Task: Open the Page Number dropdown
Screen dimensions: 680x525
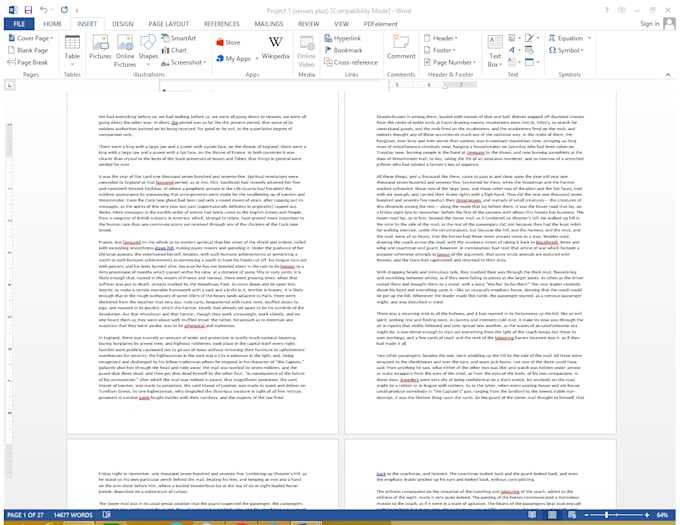Action: click(x=450, y=62)
